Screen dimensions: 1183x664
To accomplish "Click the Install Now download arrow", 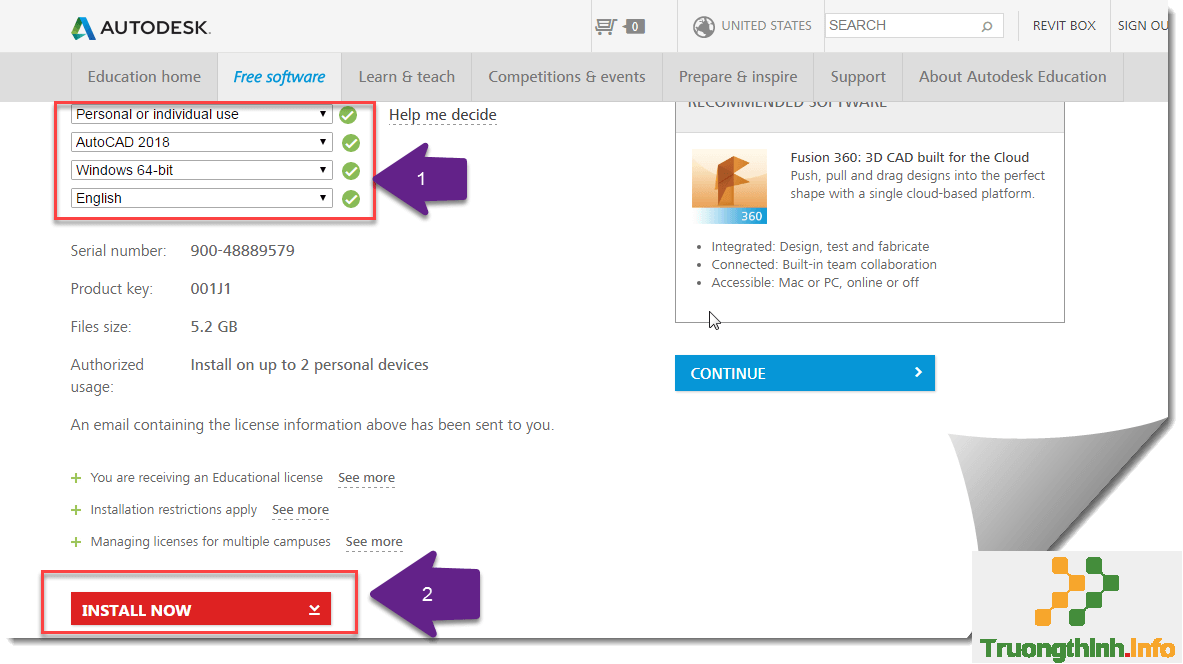I will pyautogui.click(x=315, y=610).
